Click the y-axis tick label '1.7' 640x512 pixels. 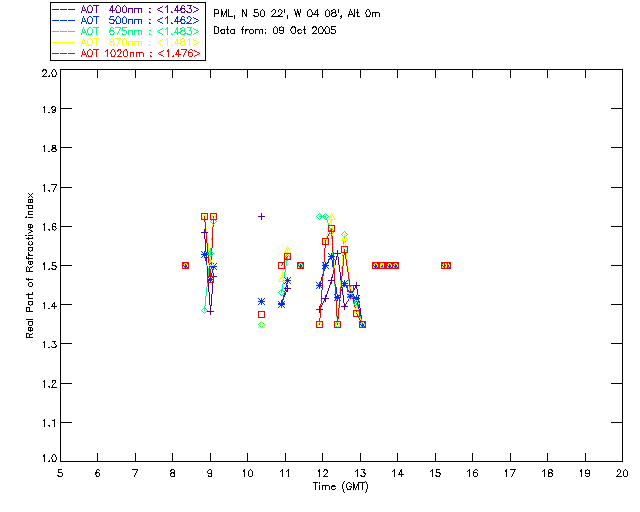49,188
